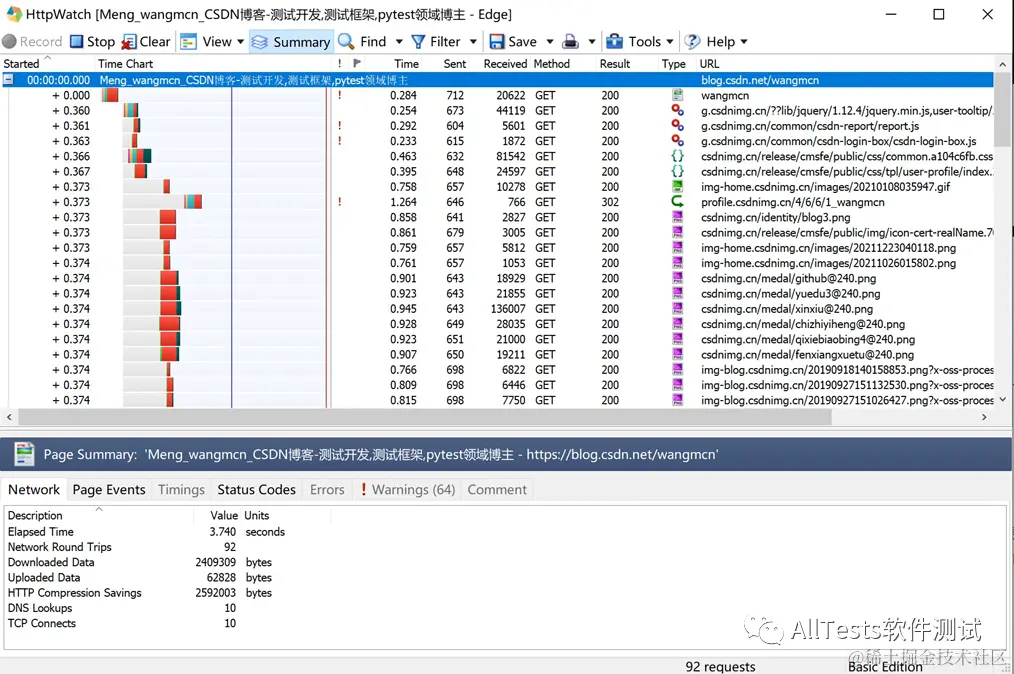This screenshot has width=1014, height=674.
Task: Click the flag column header icon
Action: (357, 63)
